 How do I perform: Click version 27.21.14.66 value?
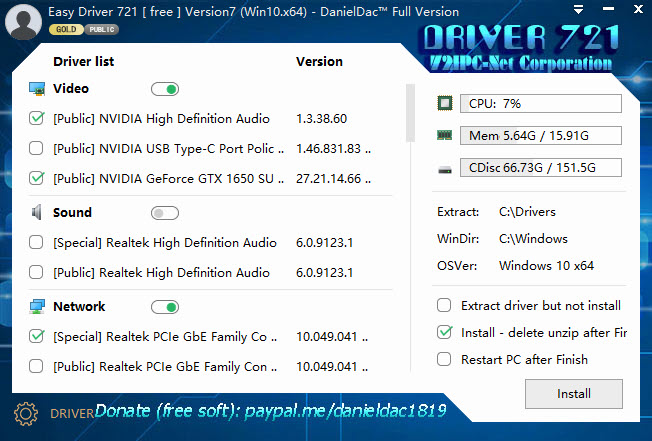(x=333, y=179)
